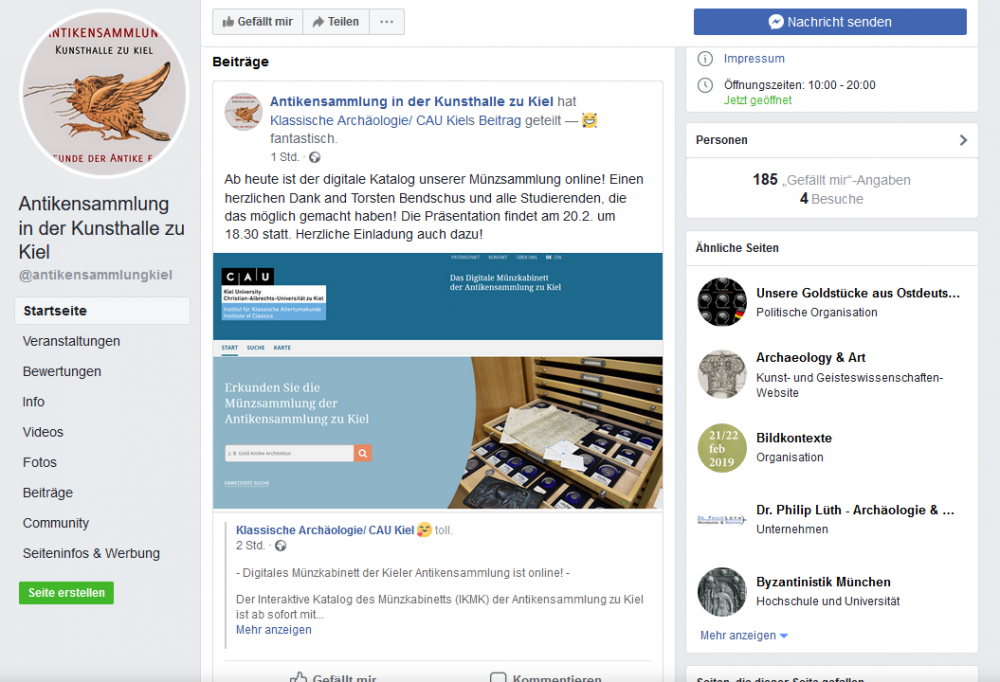This screenshot has height=682, width=1000.
Task: Open the shared Münzkabinett website preview image
Action: coord(438,381)
